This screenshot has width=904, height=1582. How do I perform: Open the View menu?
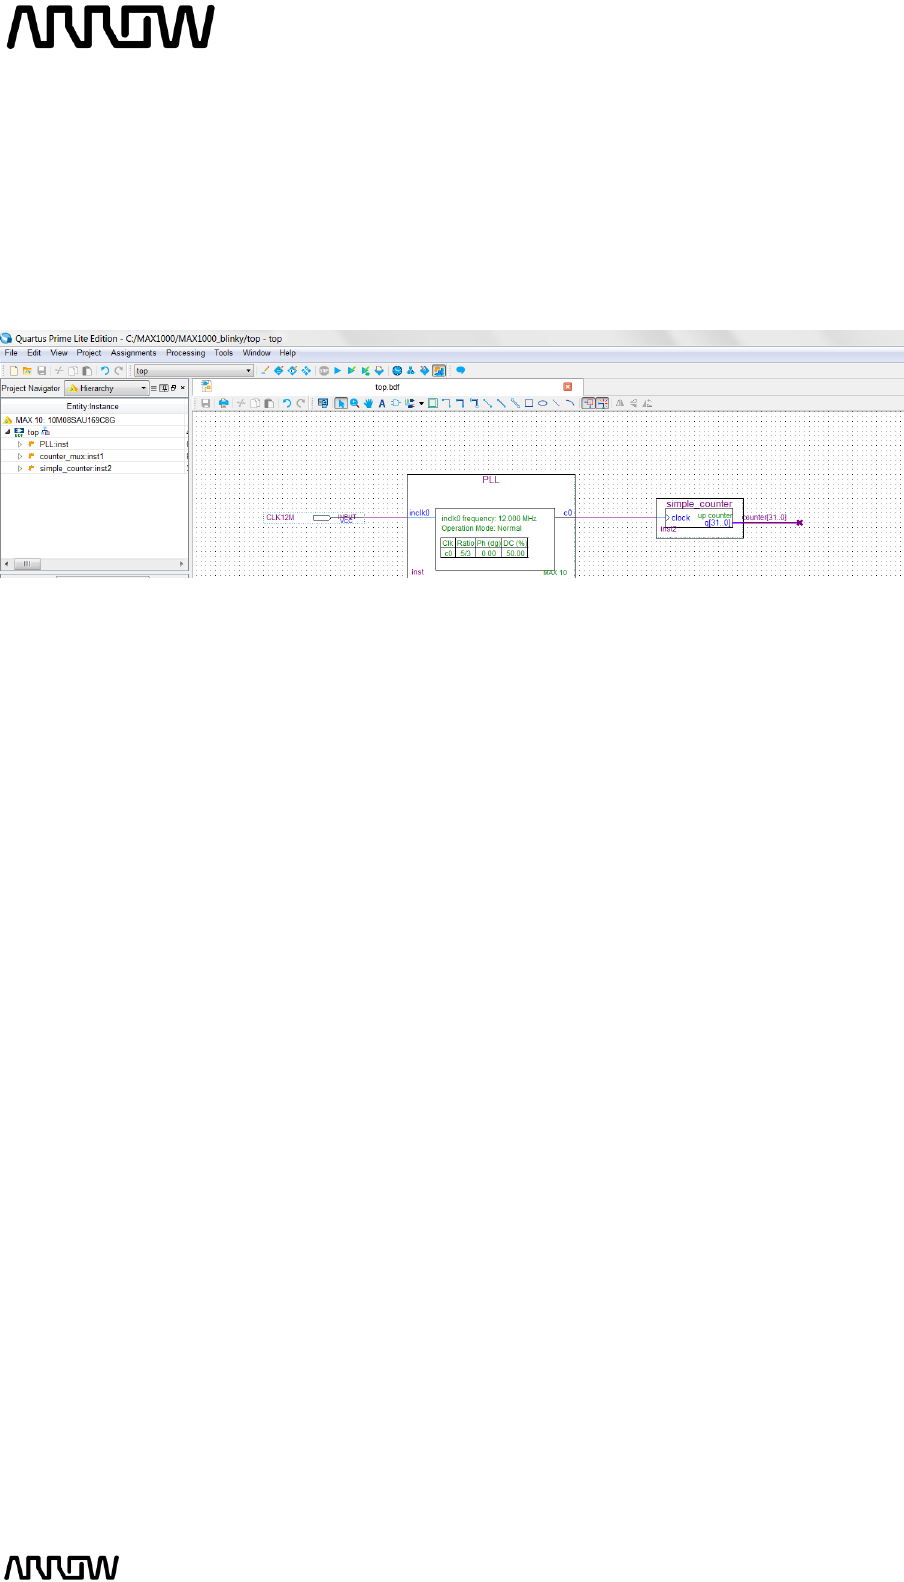(x=59, y=353)
